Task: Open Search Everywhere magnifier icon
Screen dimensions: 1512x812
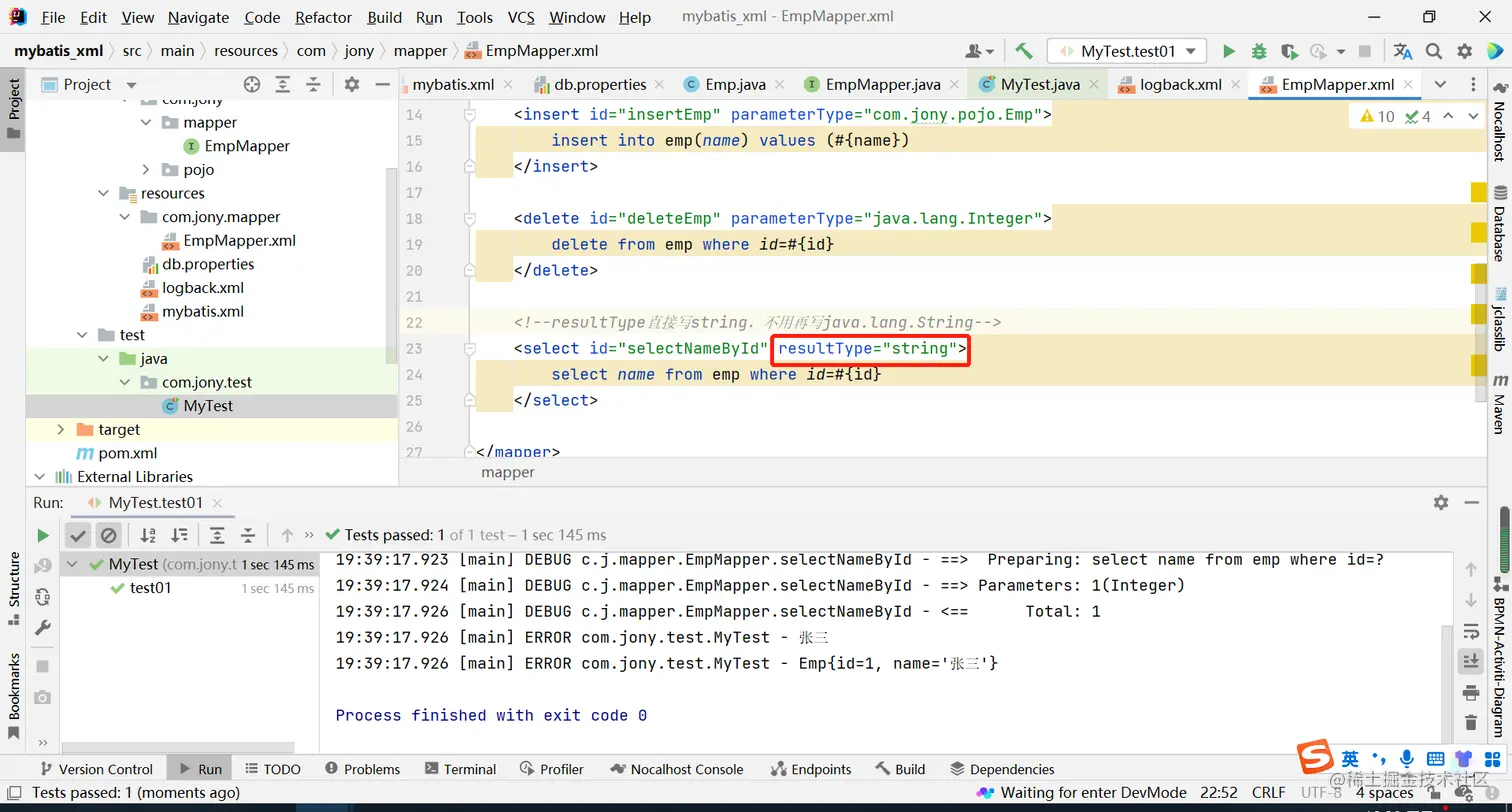Action: [1434, 51]
